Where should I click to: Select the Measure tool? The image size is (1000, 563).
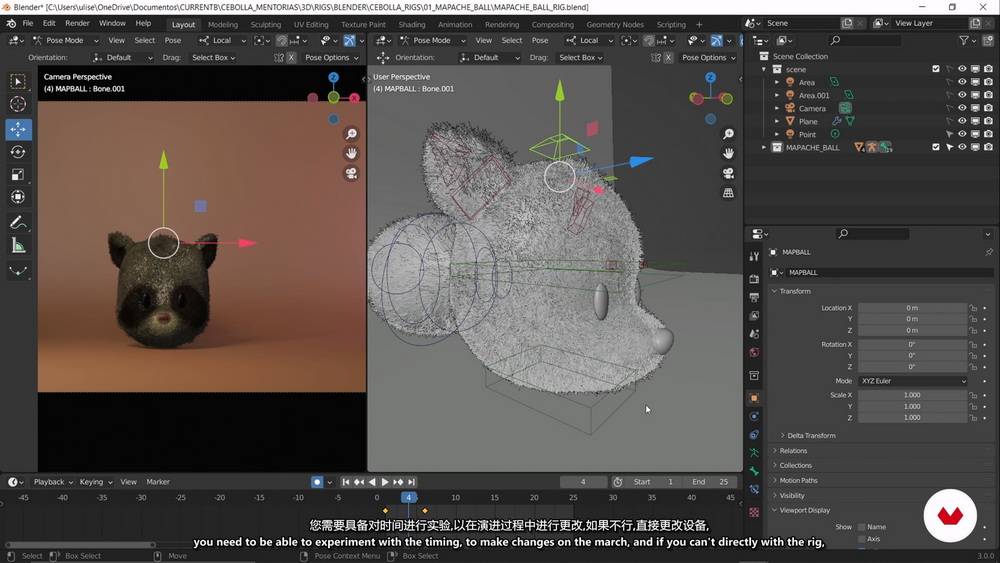(18, 245)
